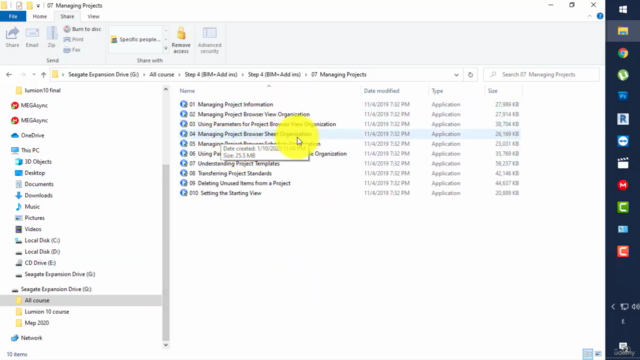Sort files by Type column
640x360 pixels.
437,91
